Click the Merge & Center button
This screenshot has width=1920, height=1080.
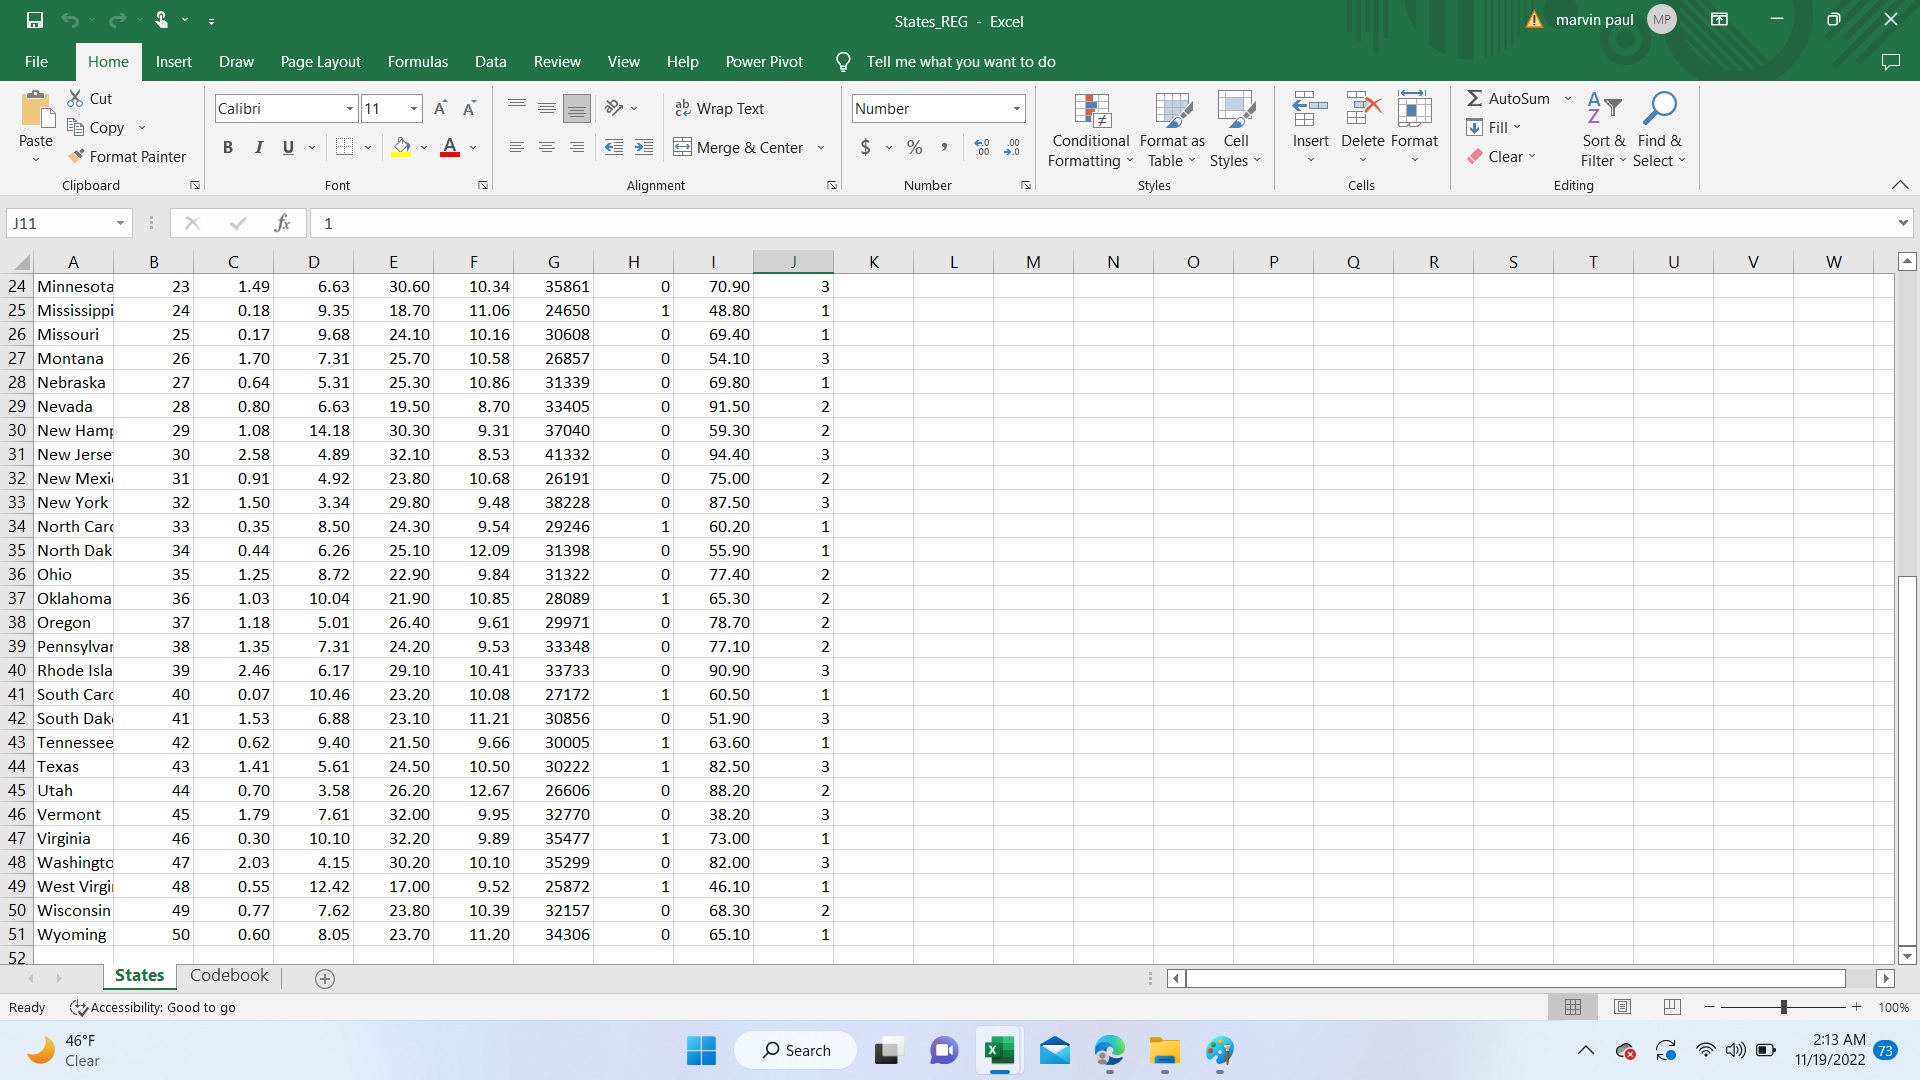[739, 147]
